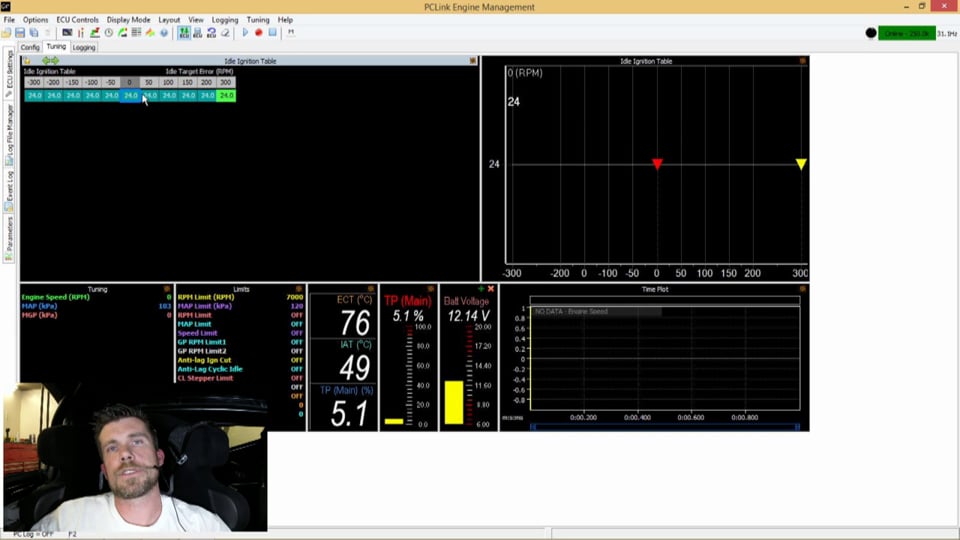Click the table grid toolbar icon
Image resolution: width=960 pixels, height=540 pixels.
tap(137, 32)
